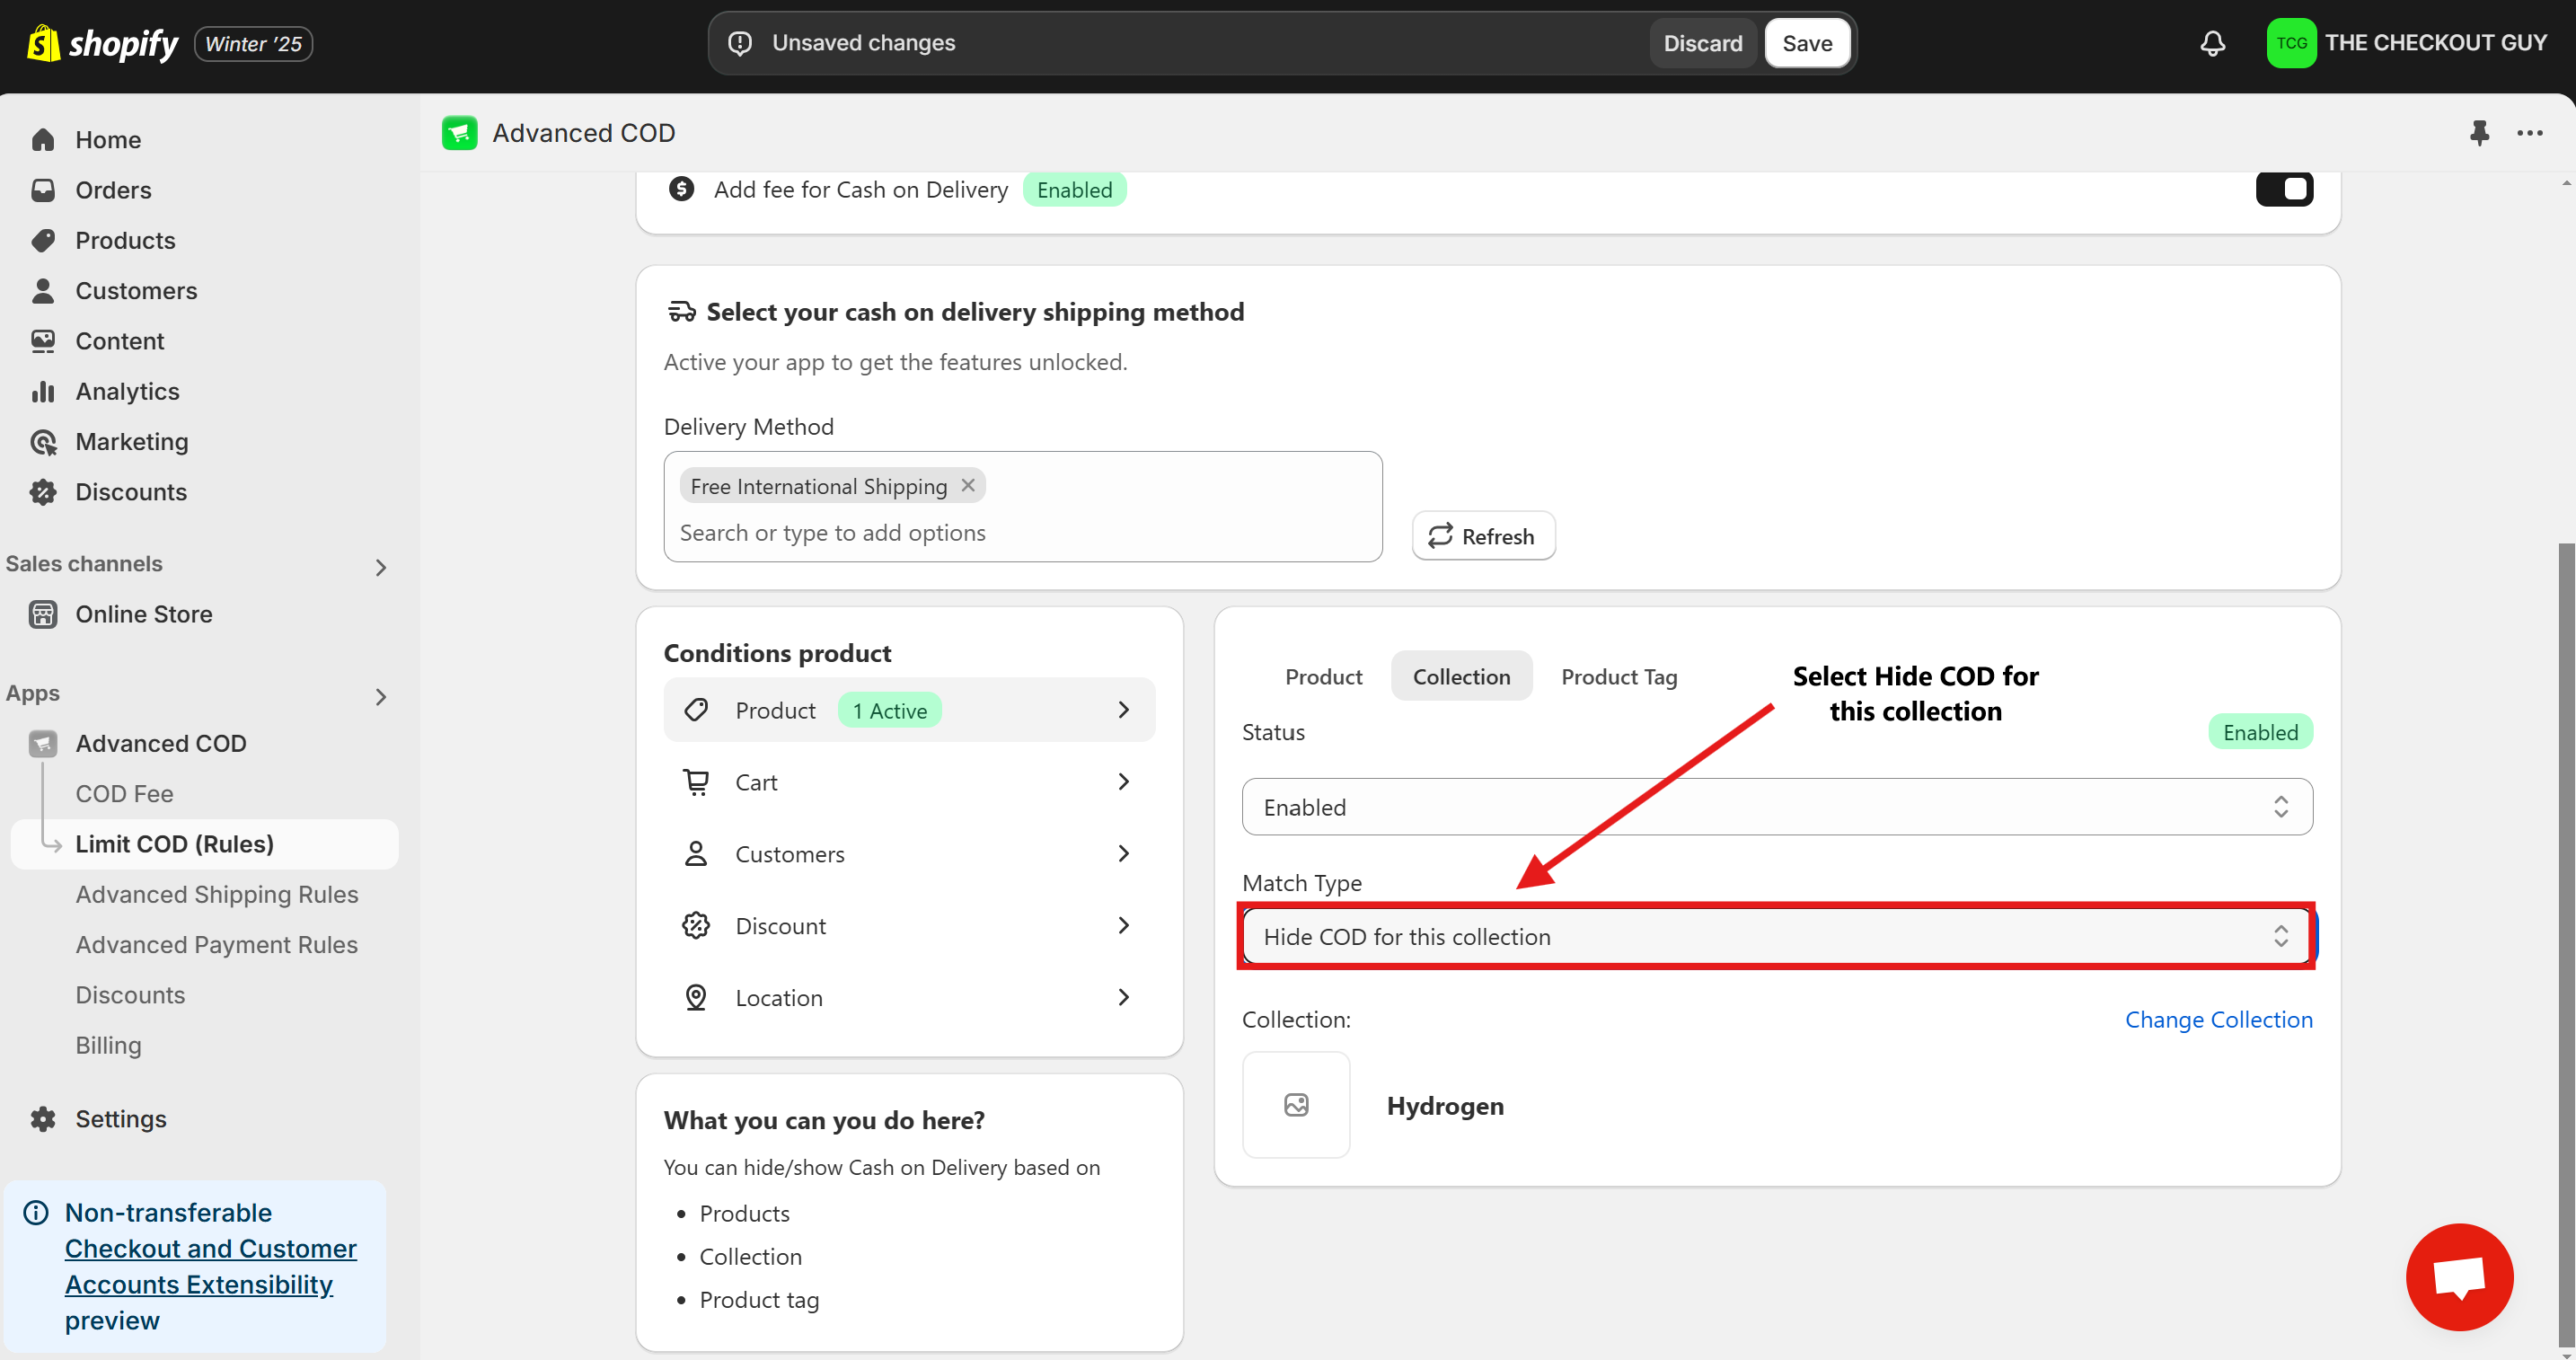The width and height of the screenshot is (2576, 1360).
Task: Switch to the Collection tab
Action: point(1461,676)
